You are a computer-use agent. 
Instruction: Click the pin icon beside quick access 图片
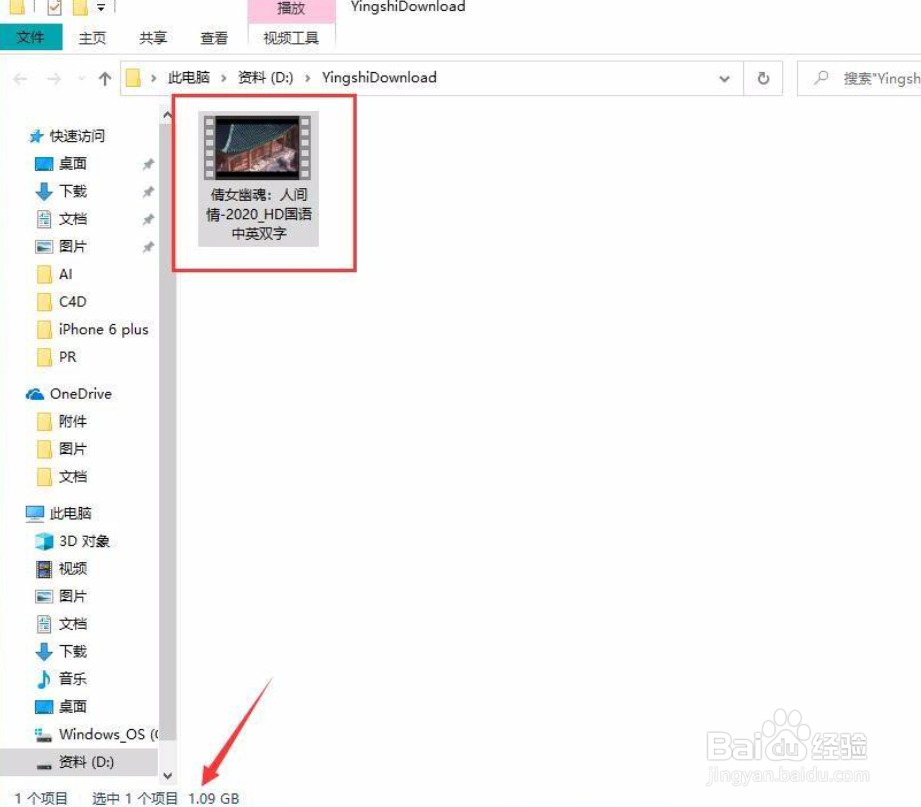pyautogui.click(x=148, y=247)
